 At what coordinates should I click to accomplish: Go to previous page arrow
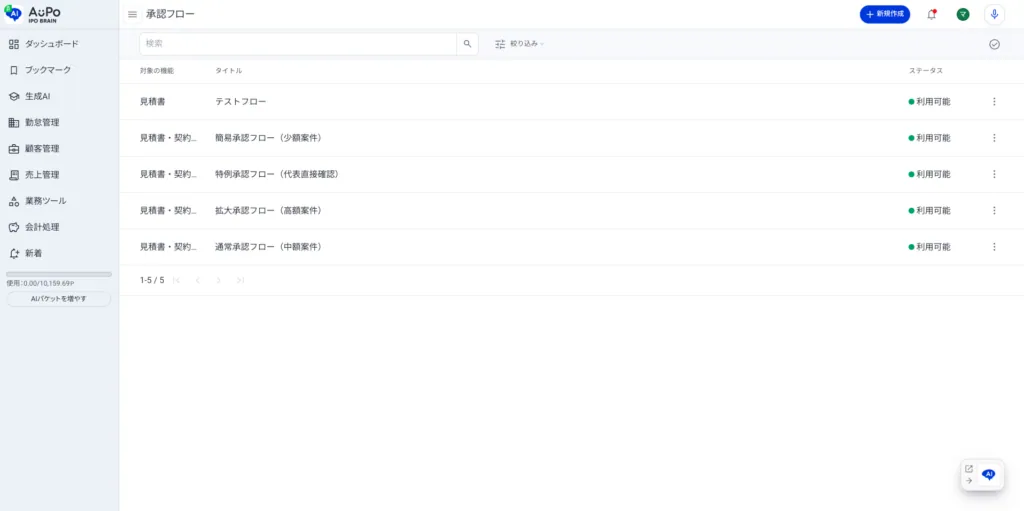[198, 280]
